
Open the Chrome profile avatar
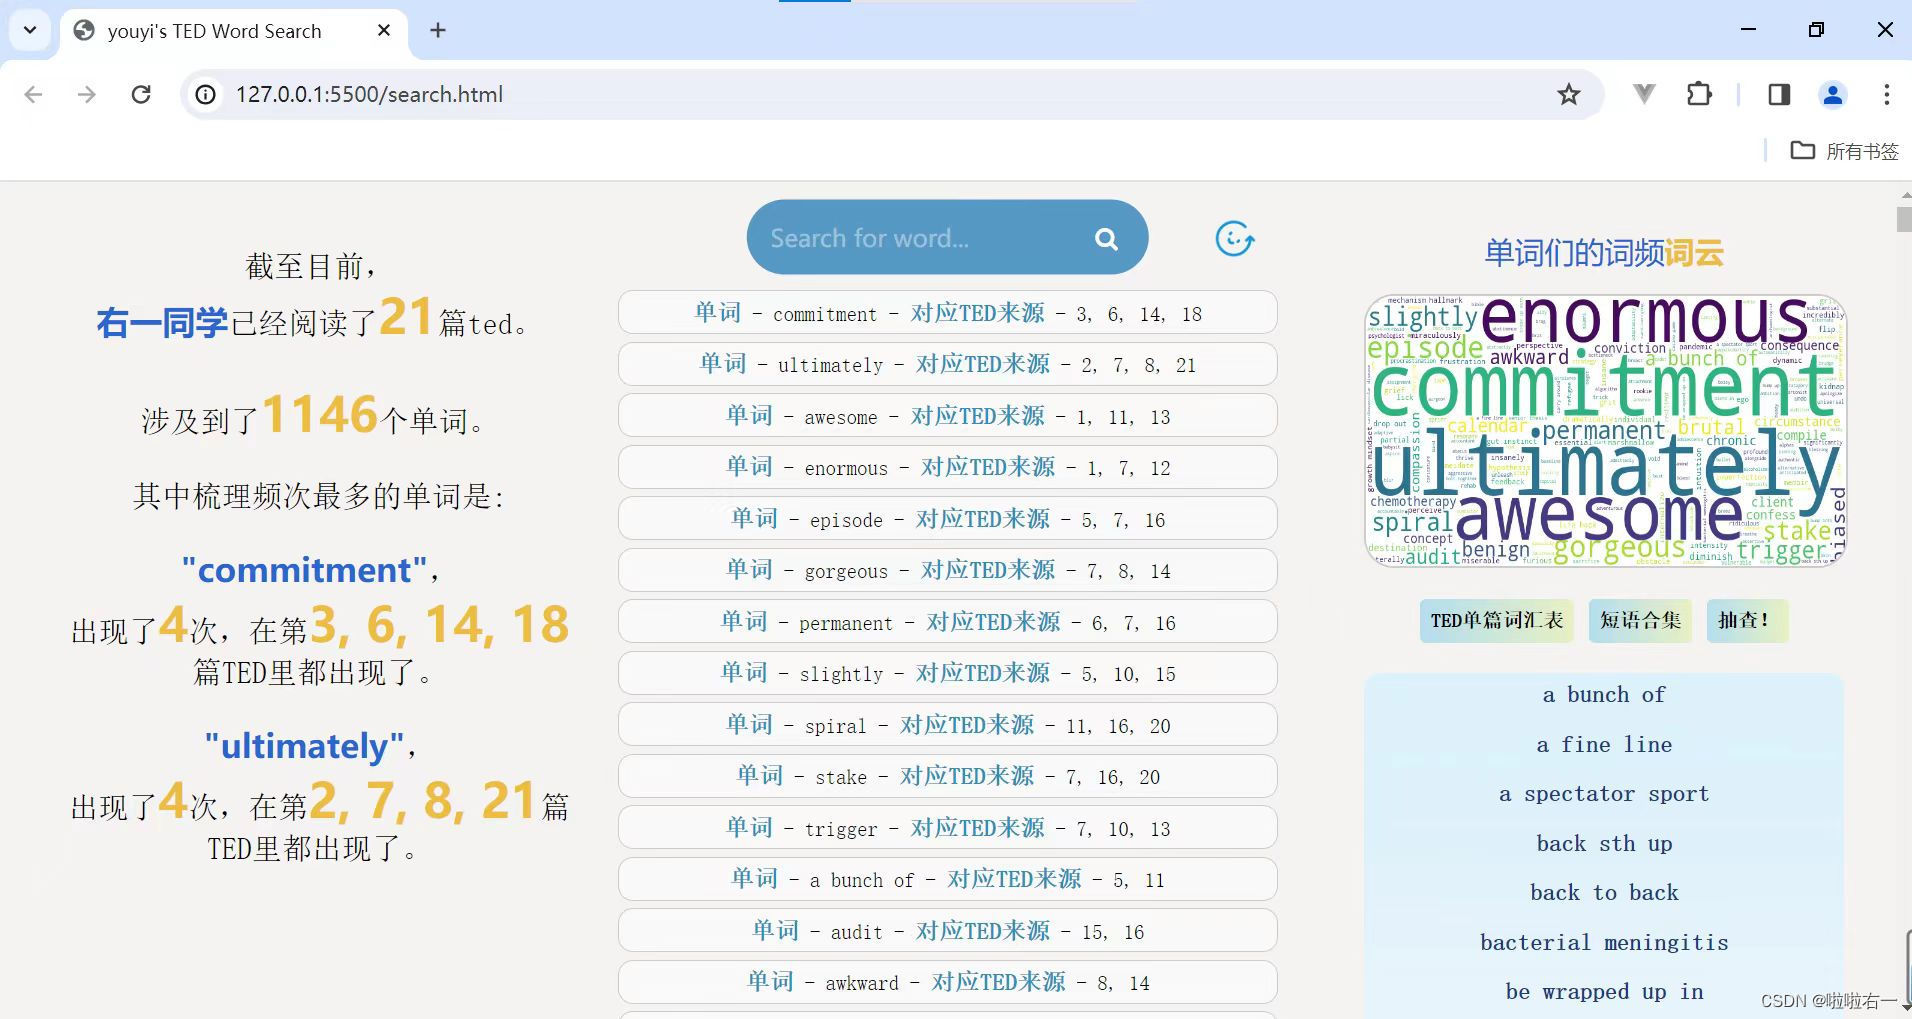click(1833, 94)
